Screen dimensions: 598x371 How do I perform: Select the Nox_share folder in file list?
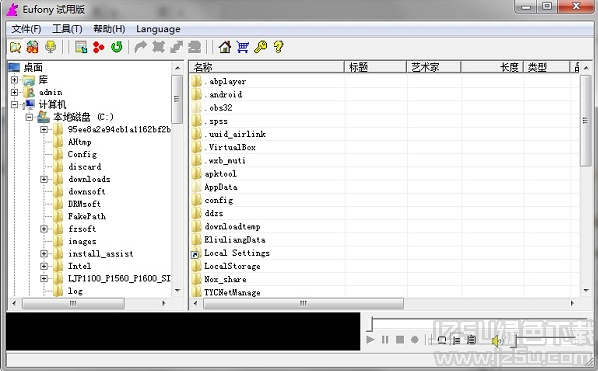(225, 279)
